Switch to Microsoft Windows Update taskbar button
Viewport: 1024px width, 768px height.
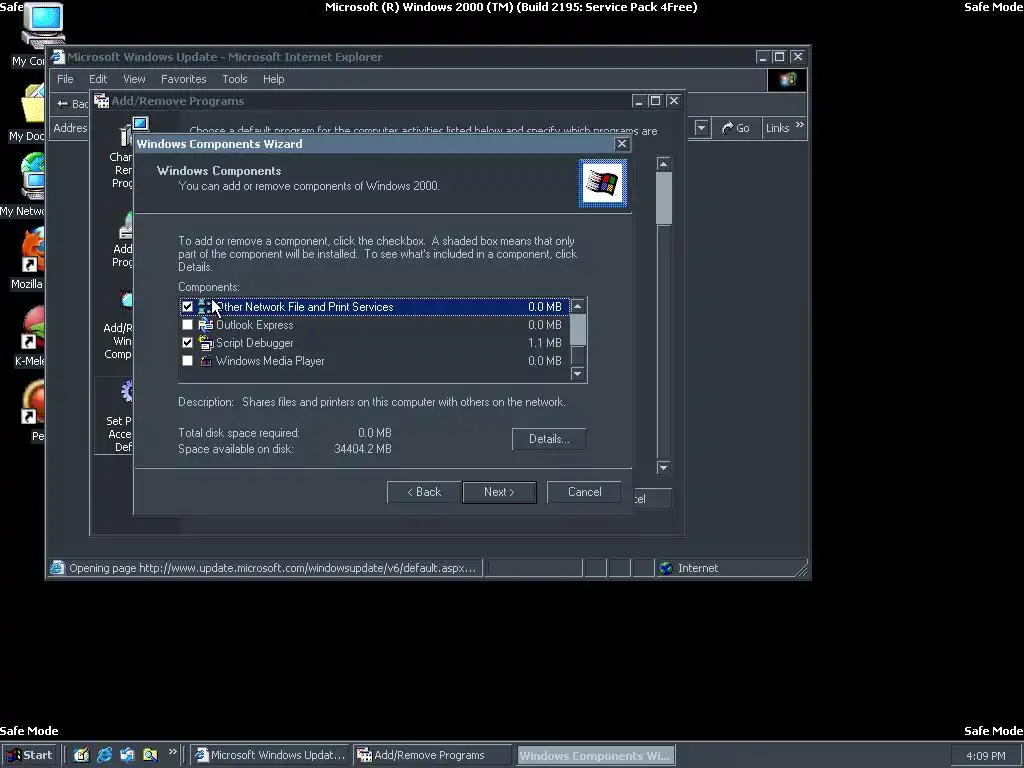tap(270, 756)
